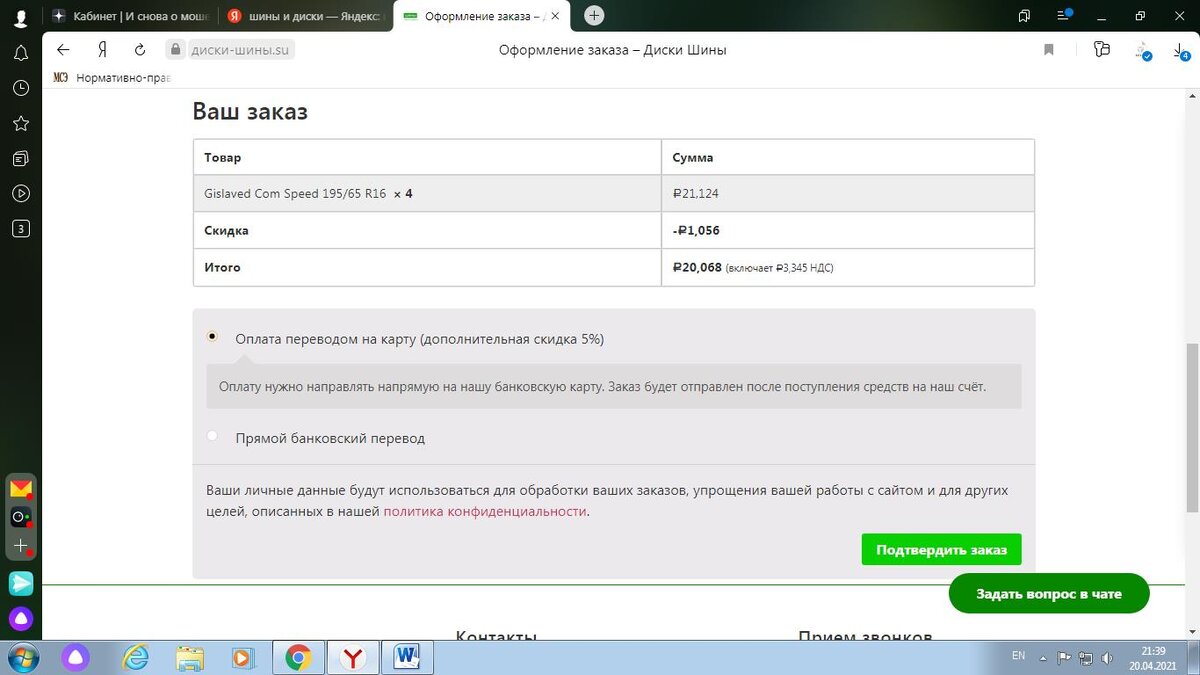Open browsing history clock icon
Image resolution: width=1200 pixels, height=675 pixels.
coord(20,88)
